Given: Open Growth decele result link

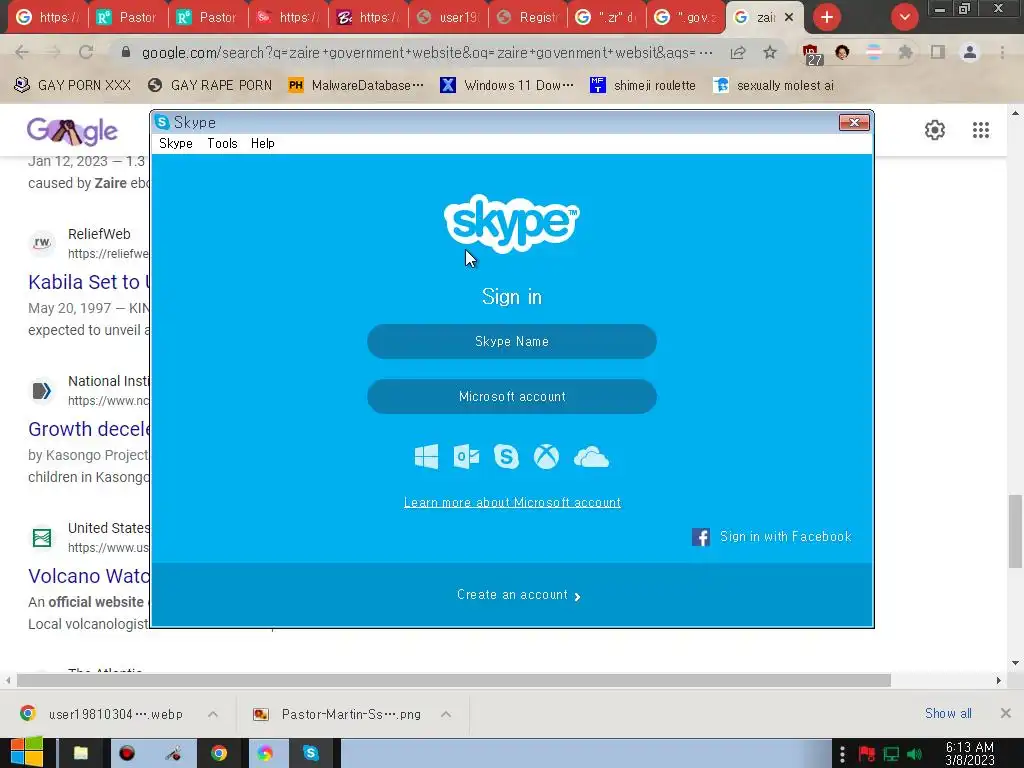Looking at the screenshot, I should tap(89, 429).
